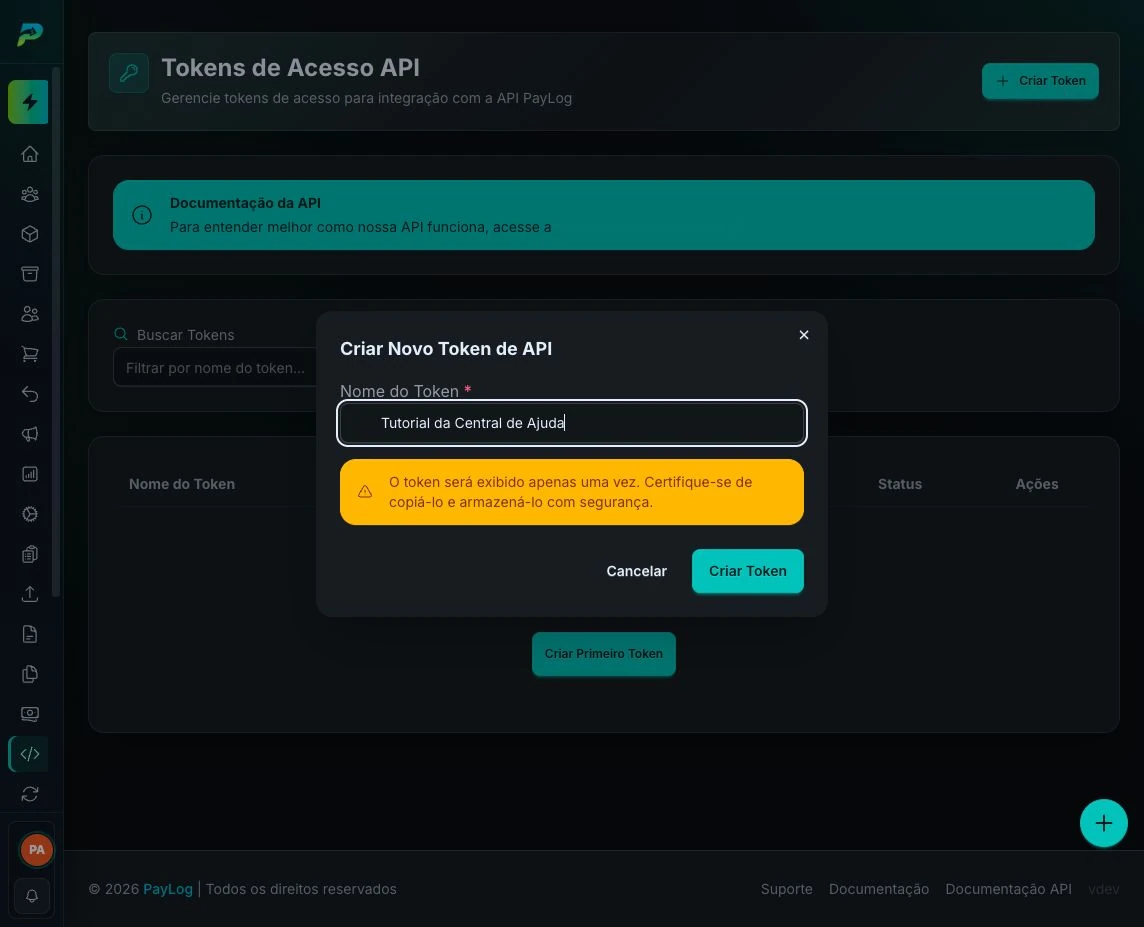Open the group of people icon in sidebar

30,194
